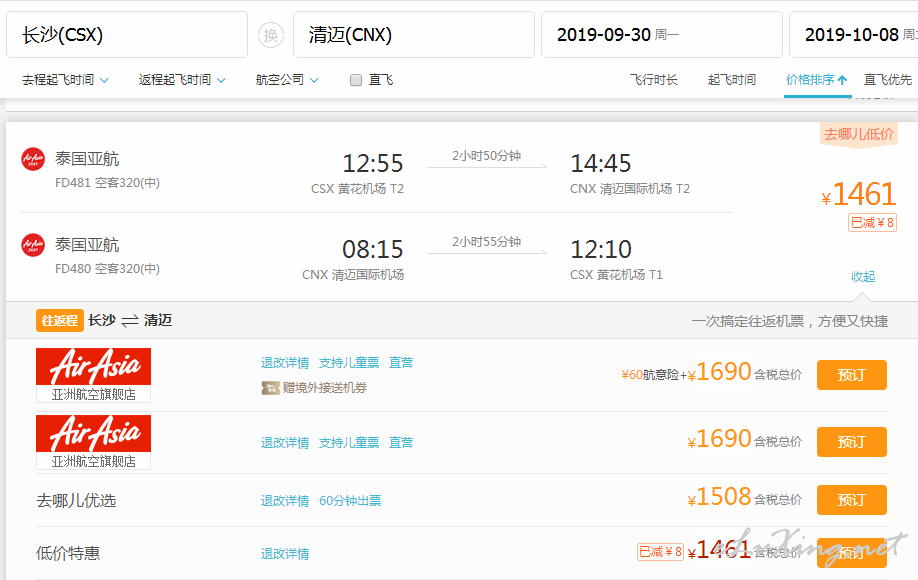Select 直飞优先 direct-first sorting tab
The height and width of the screenshot is (580, 918).
point(888,80)
